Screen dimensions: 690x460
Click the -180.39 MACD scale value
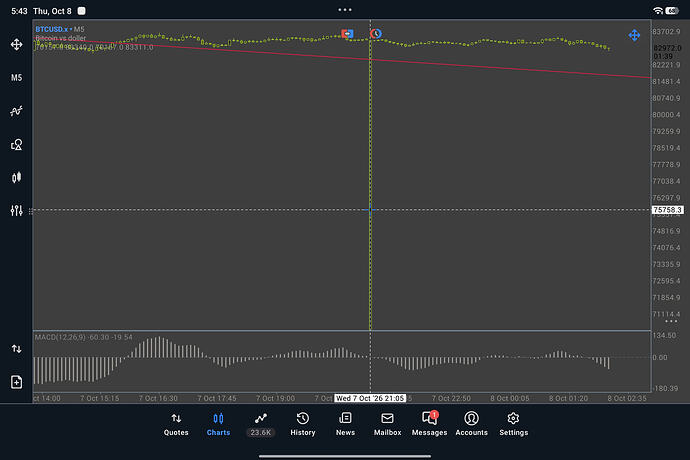pos(665,388)
